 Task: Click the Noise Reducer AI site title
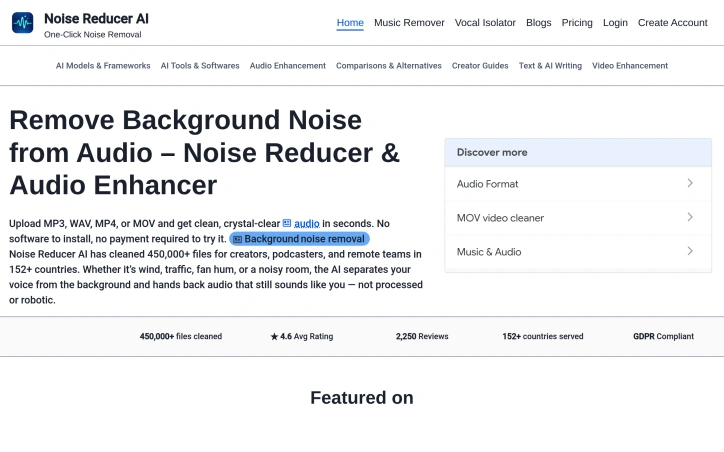click(96, 18)
